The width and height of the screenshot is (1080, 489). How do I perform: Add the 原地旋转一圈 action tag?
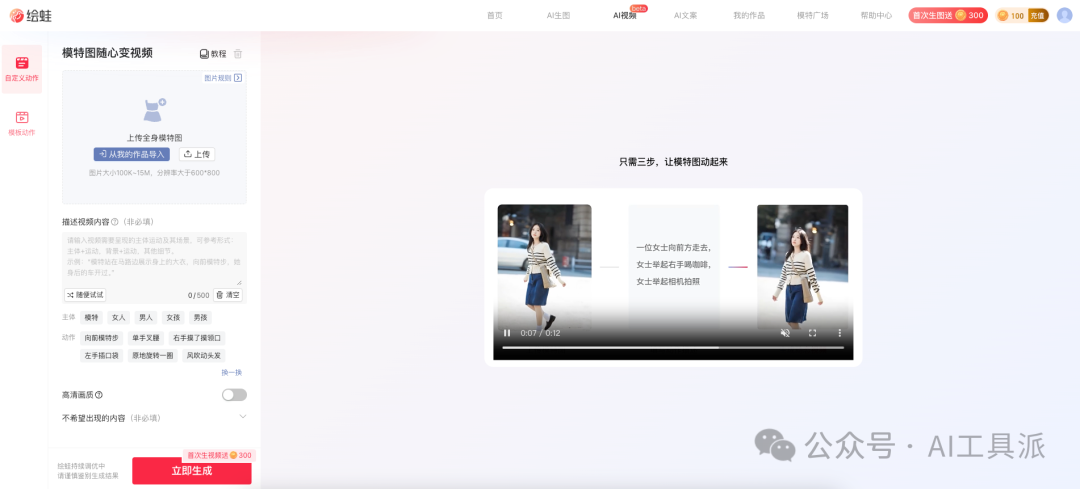pyautogui.click(x=153, y=356)
